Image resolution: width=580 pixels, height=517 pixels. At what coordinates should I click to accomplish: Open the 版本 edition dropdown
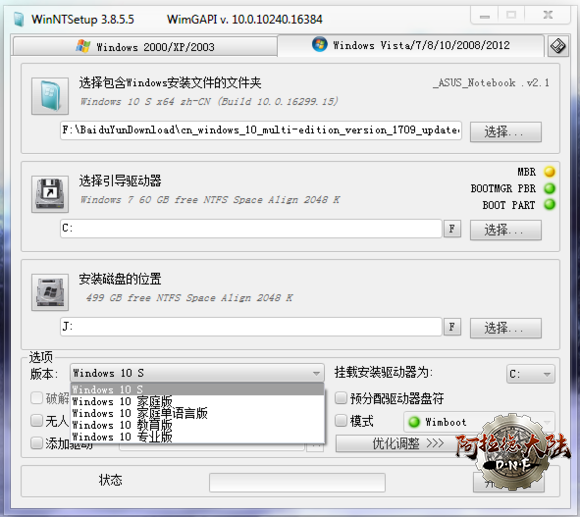click(197, 373)
